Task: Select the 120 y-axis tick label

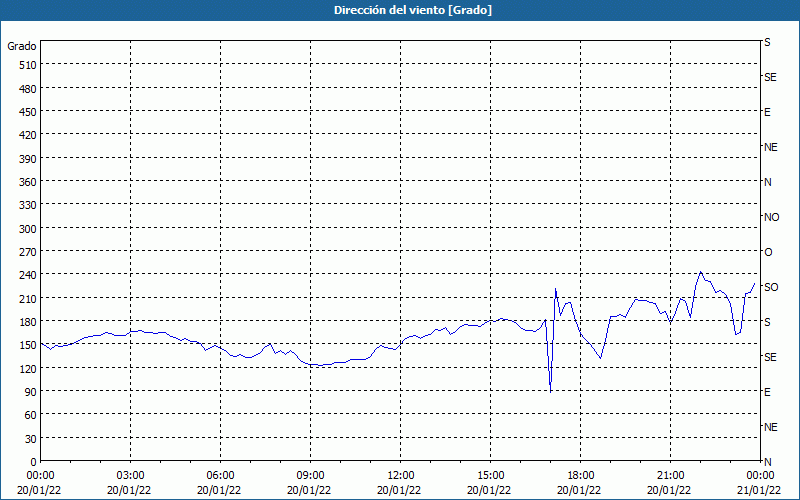Action: [29, 369]
